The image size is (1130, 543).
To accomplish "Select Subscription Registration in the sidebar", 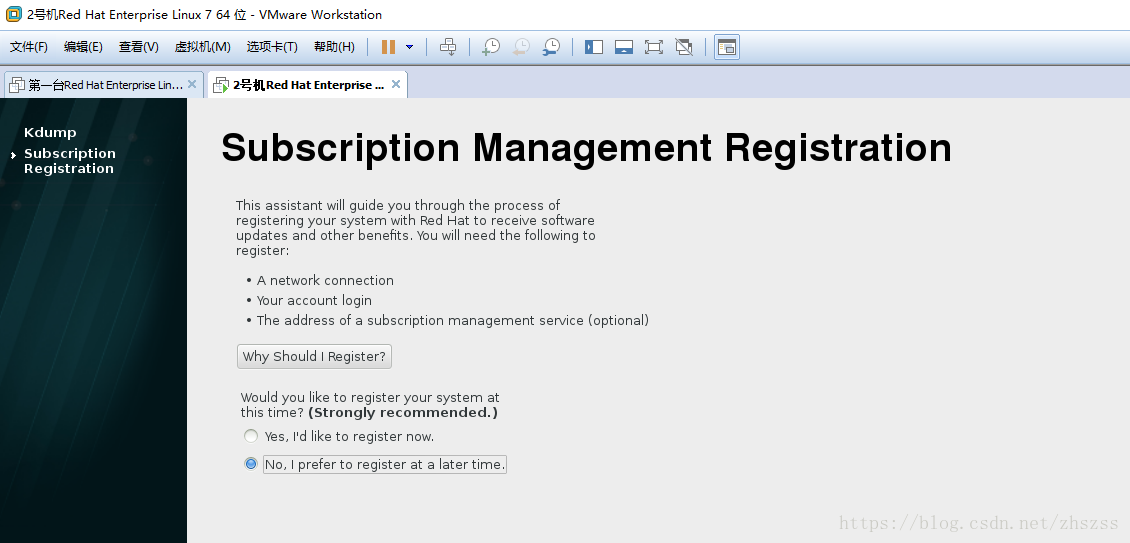I will pos(70,161).
